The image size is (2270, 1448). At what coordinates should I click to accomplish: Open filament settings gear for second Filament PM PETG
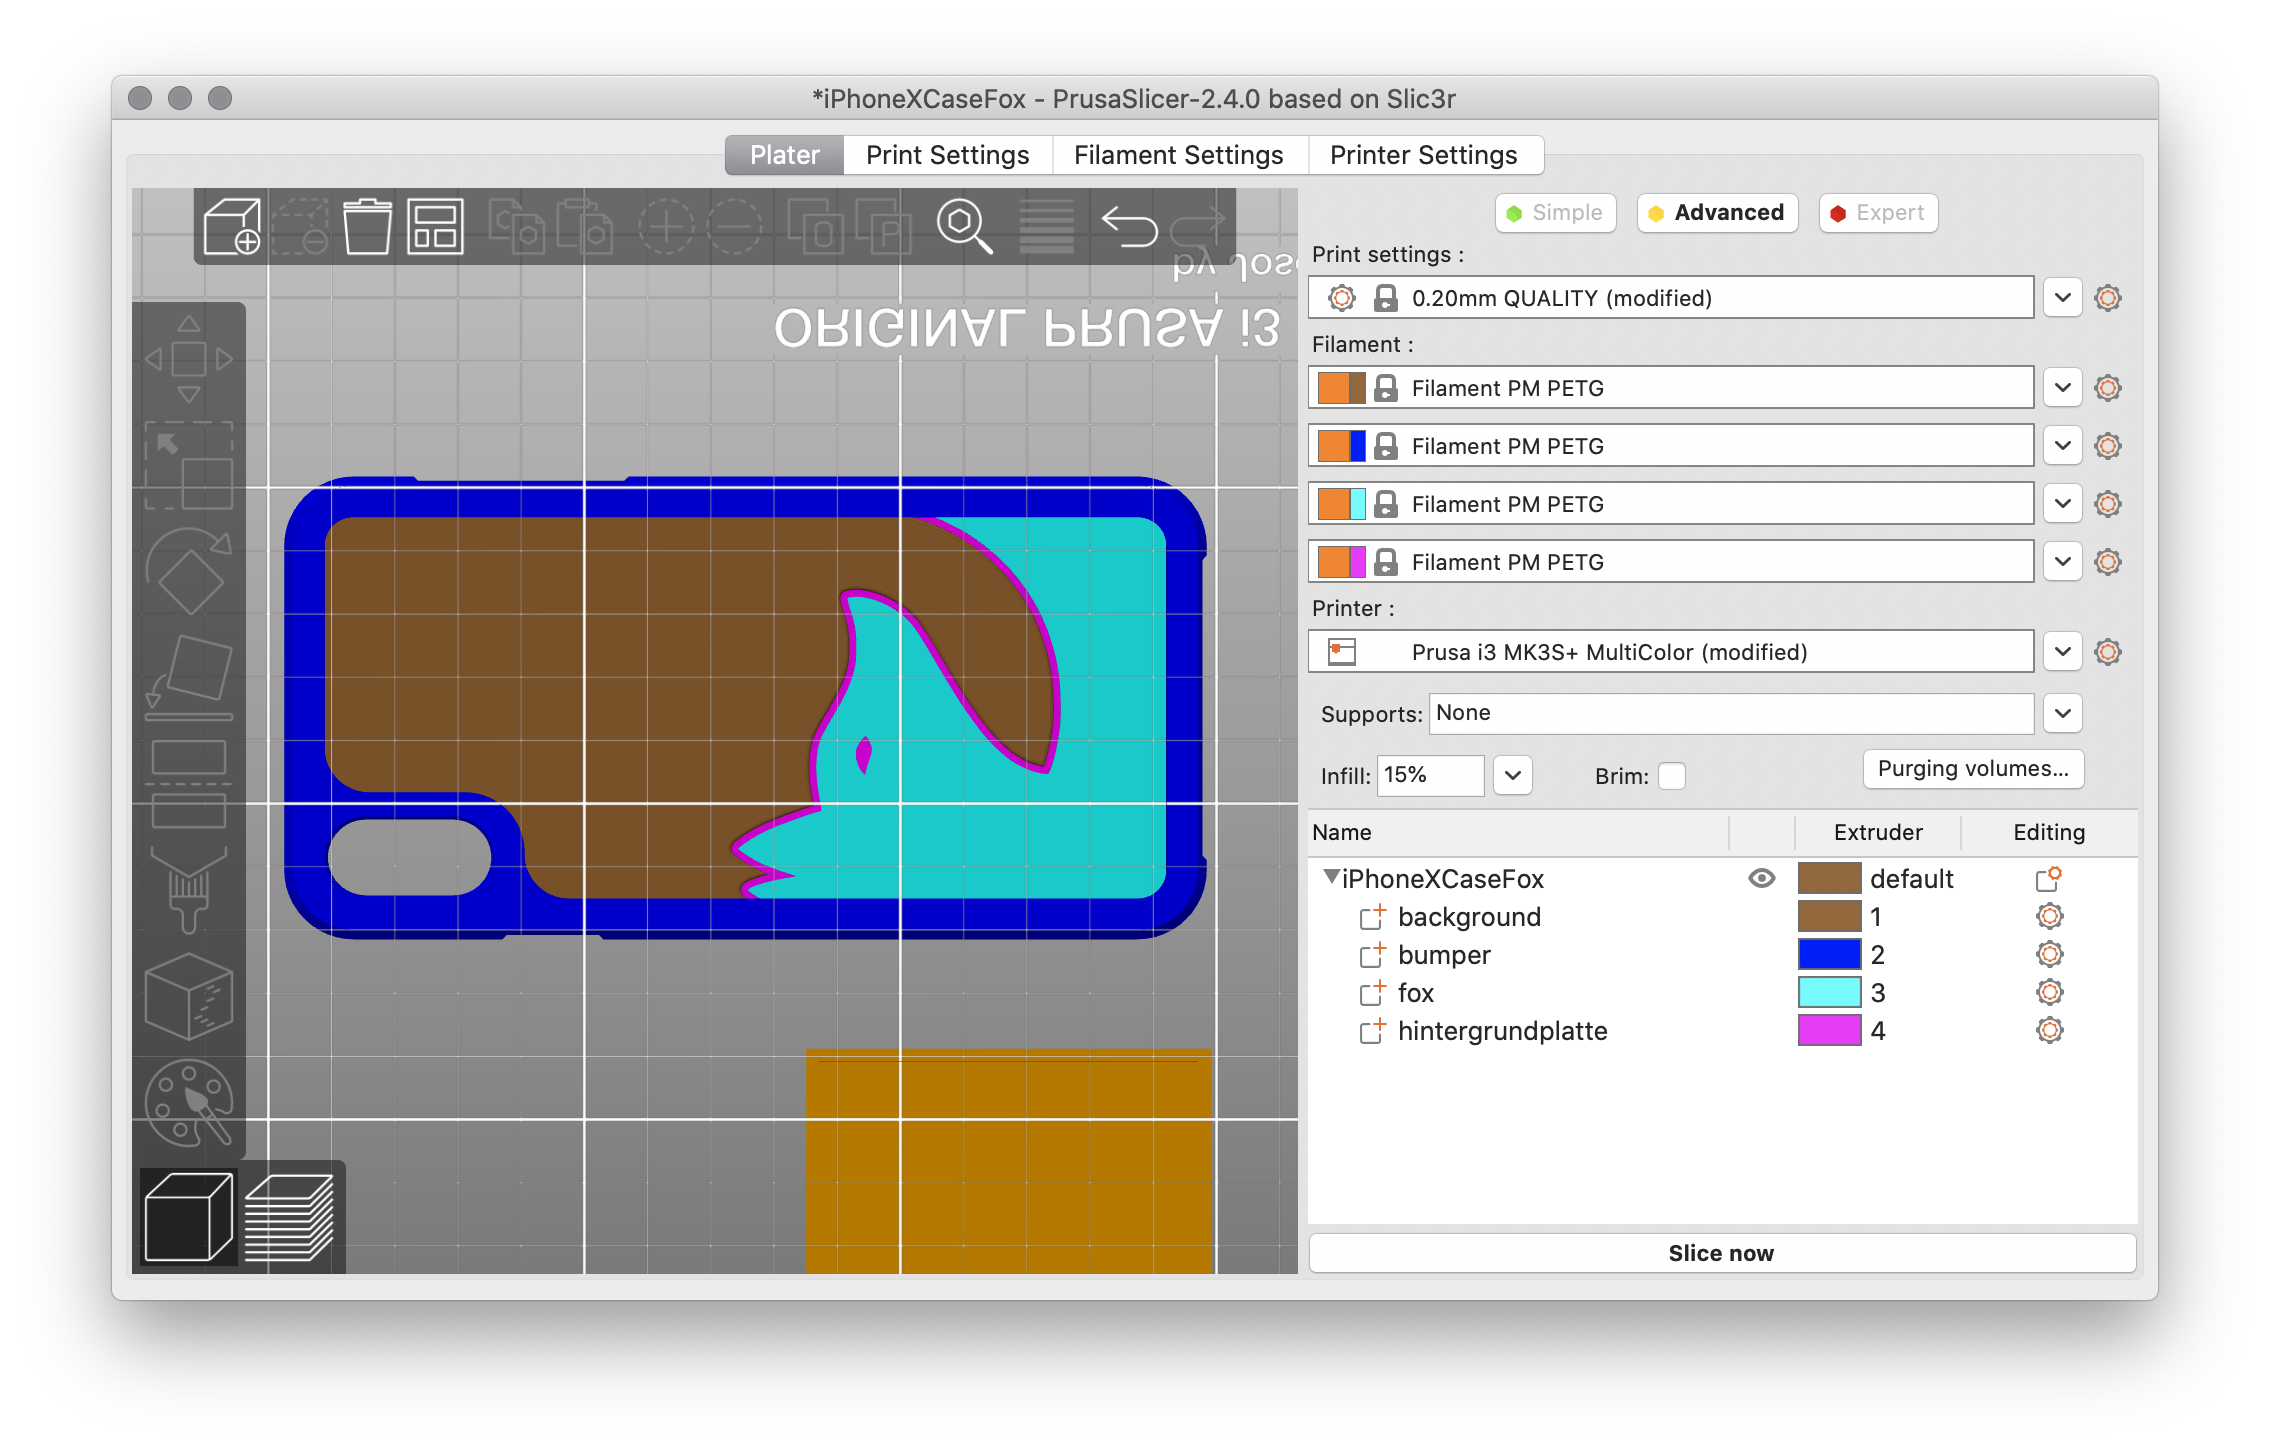click(x=2108, y=446)
